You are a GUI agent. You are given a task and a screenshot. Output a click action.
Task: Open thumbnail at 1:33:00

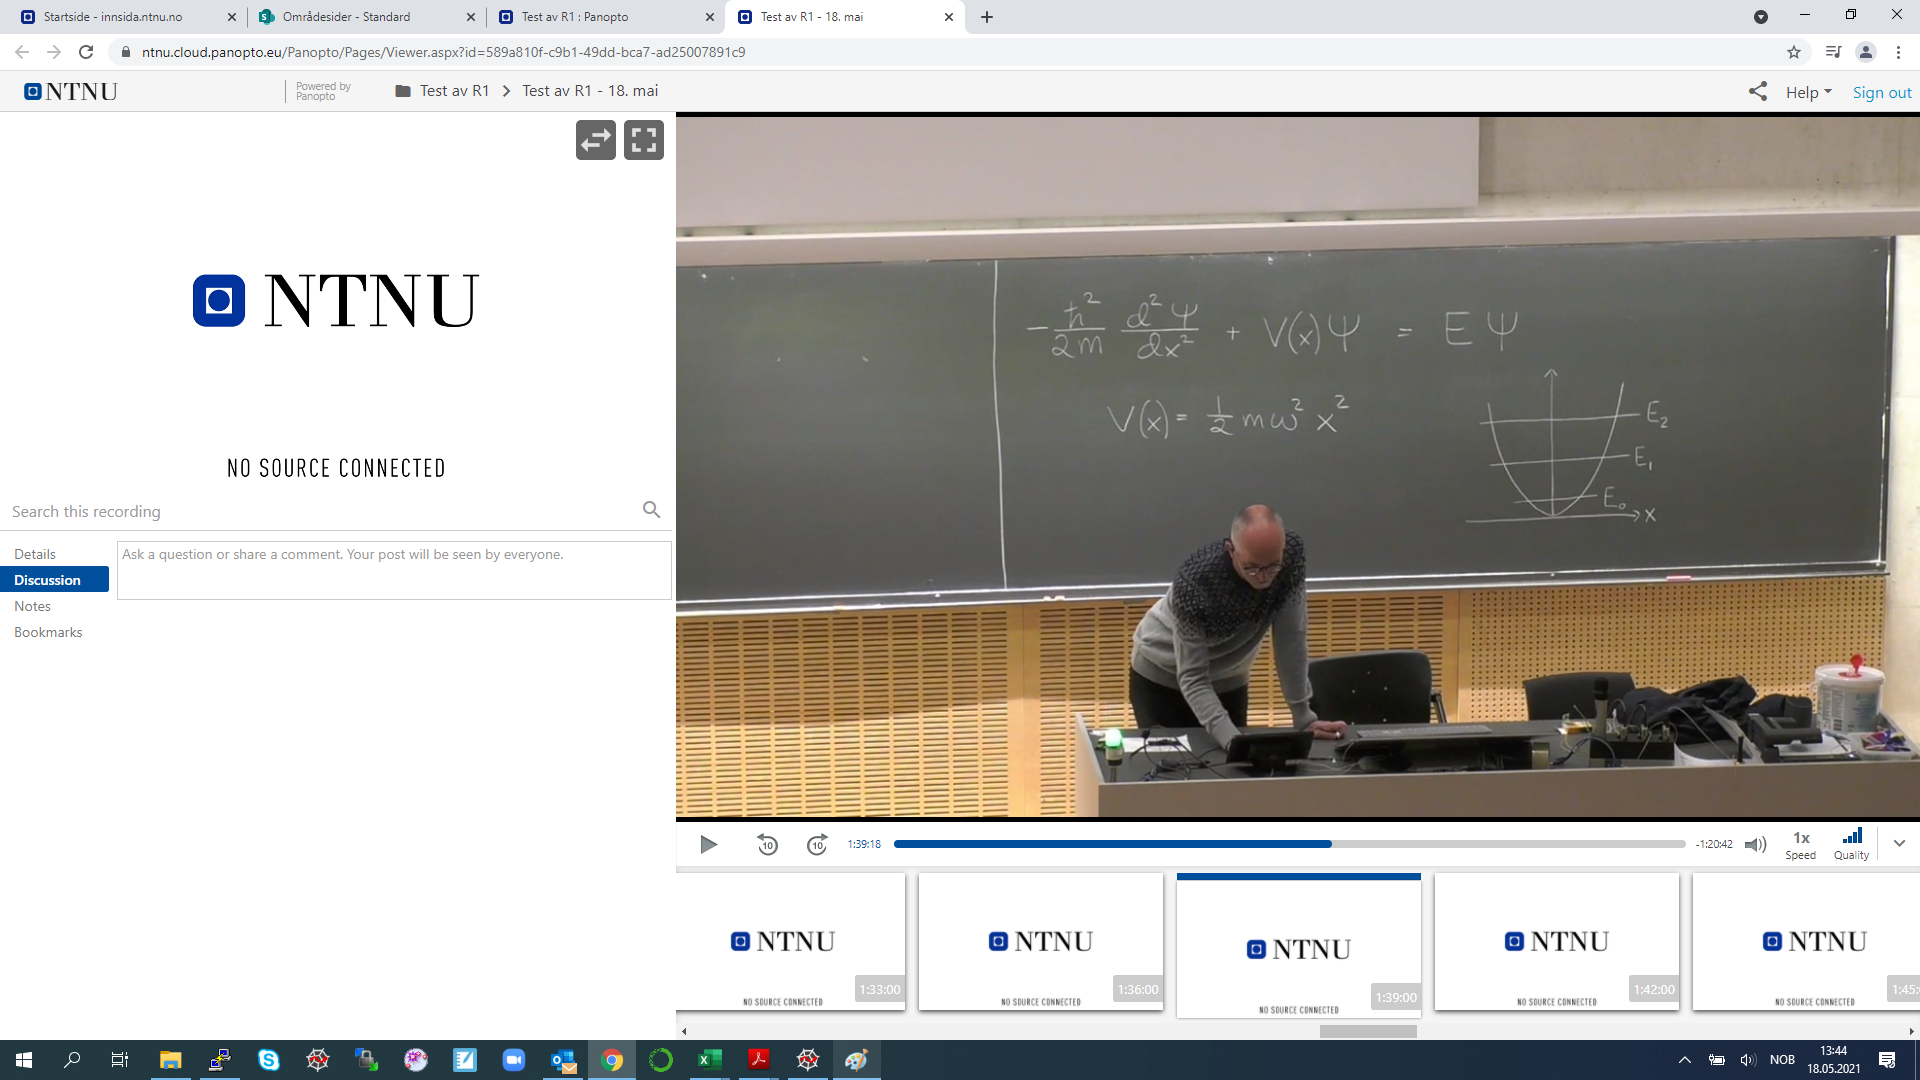click(791, 942)
